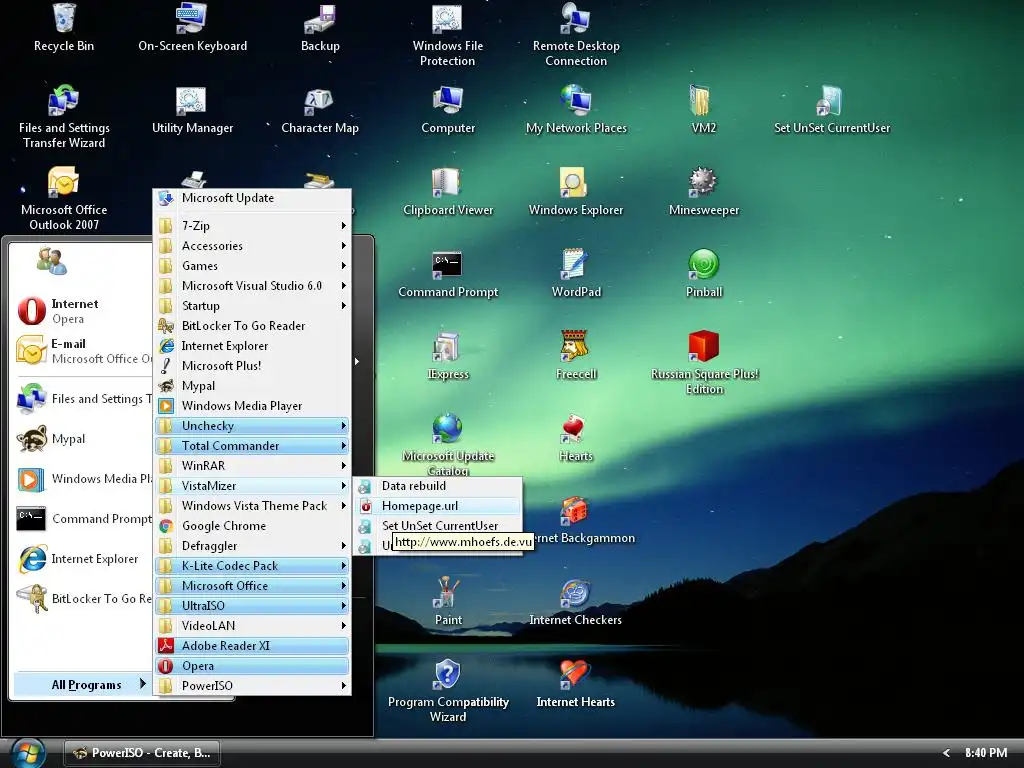Expand the WinRAR program folder
The image size is (1024, 768).
click(x=252, y=466)
